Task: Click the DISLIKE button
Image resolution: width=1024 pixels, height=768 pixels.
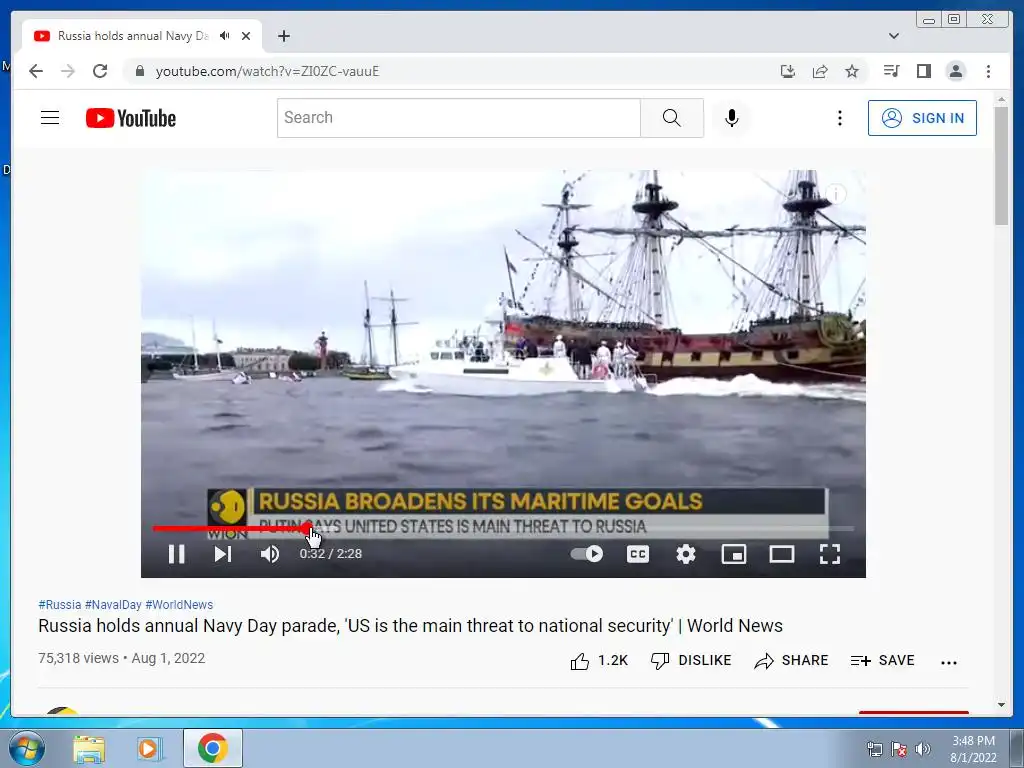Action: tap(691, 661)
